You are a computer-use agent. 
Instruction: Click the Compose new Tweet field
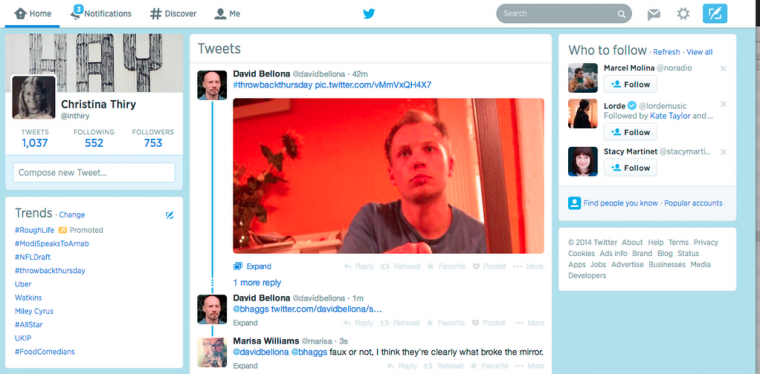pos(94,172)
